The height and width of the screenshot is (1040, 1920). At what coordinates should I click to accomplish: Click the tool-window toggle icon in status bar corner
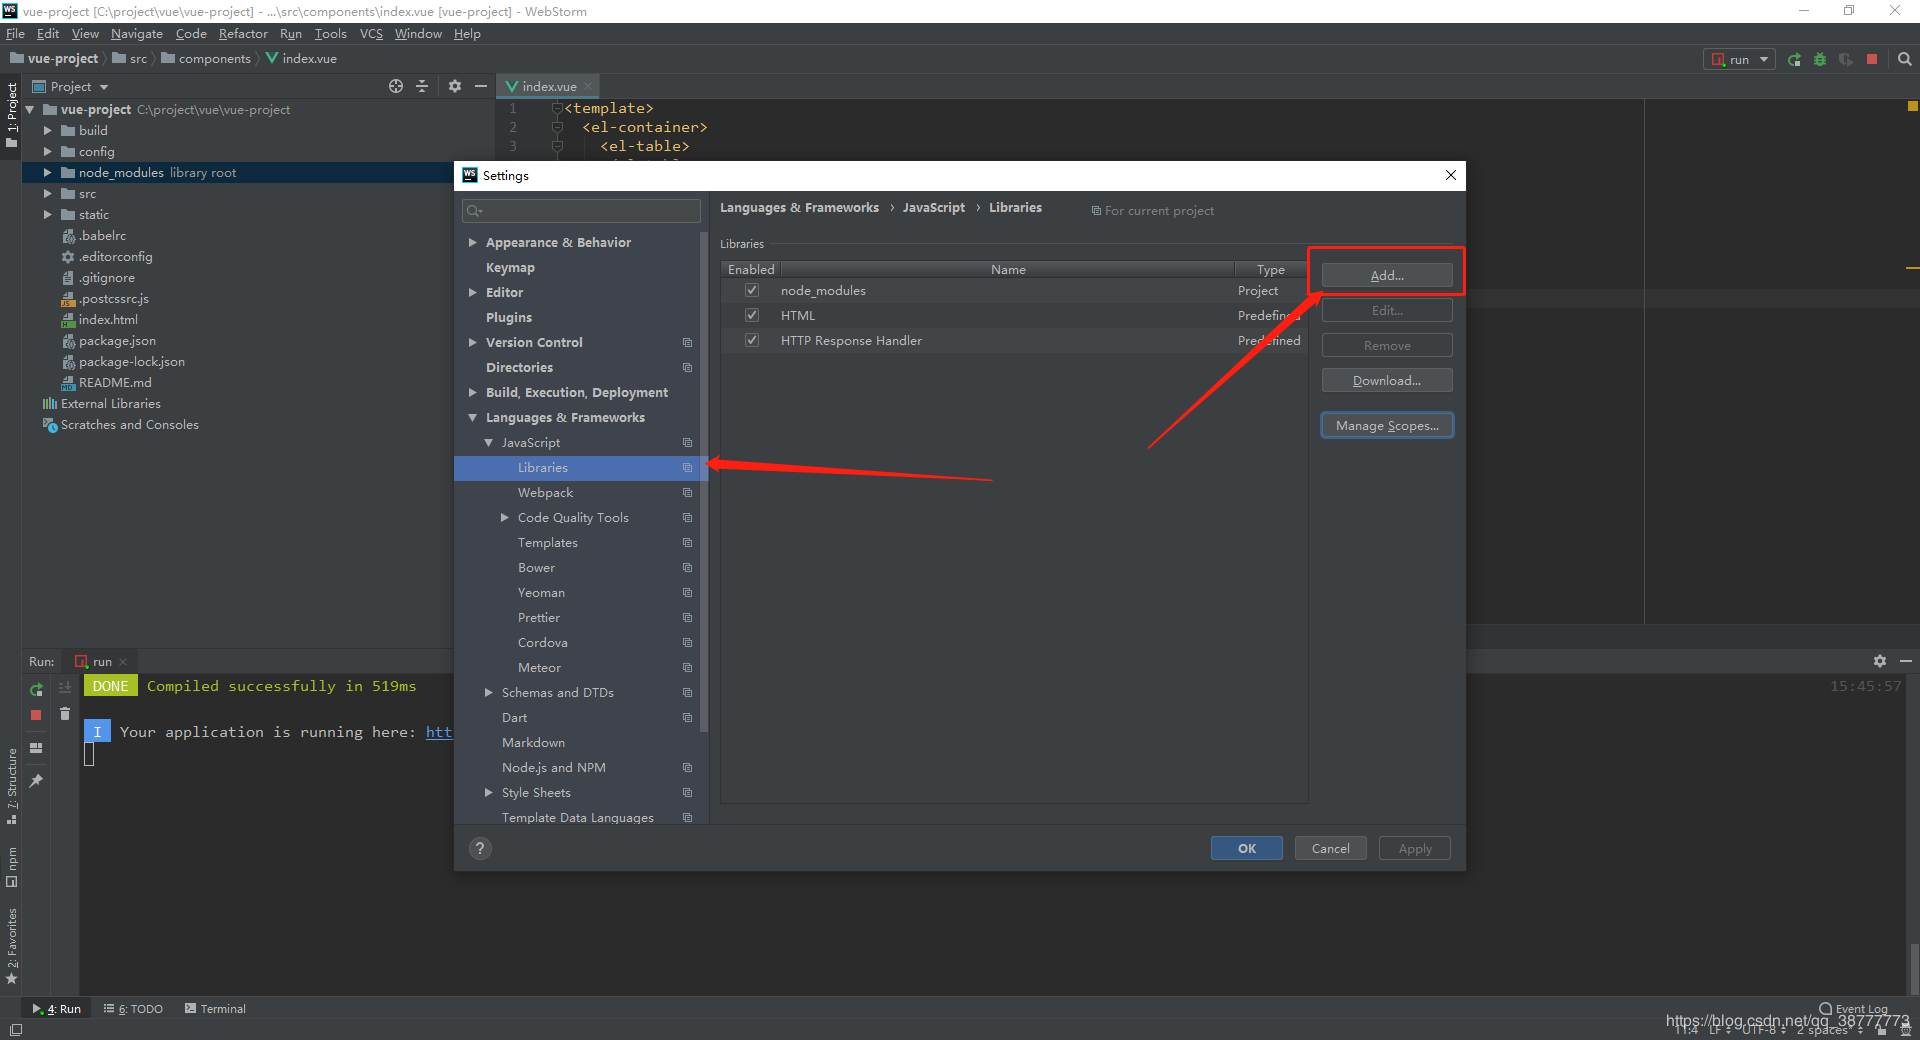tap(15, 1030)
